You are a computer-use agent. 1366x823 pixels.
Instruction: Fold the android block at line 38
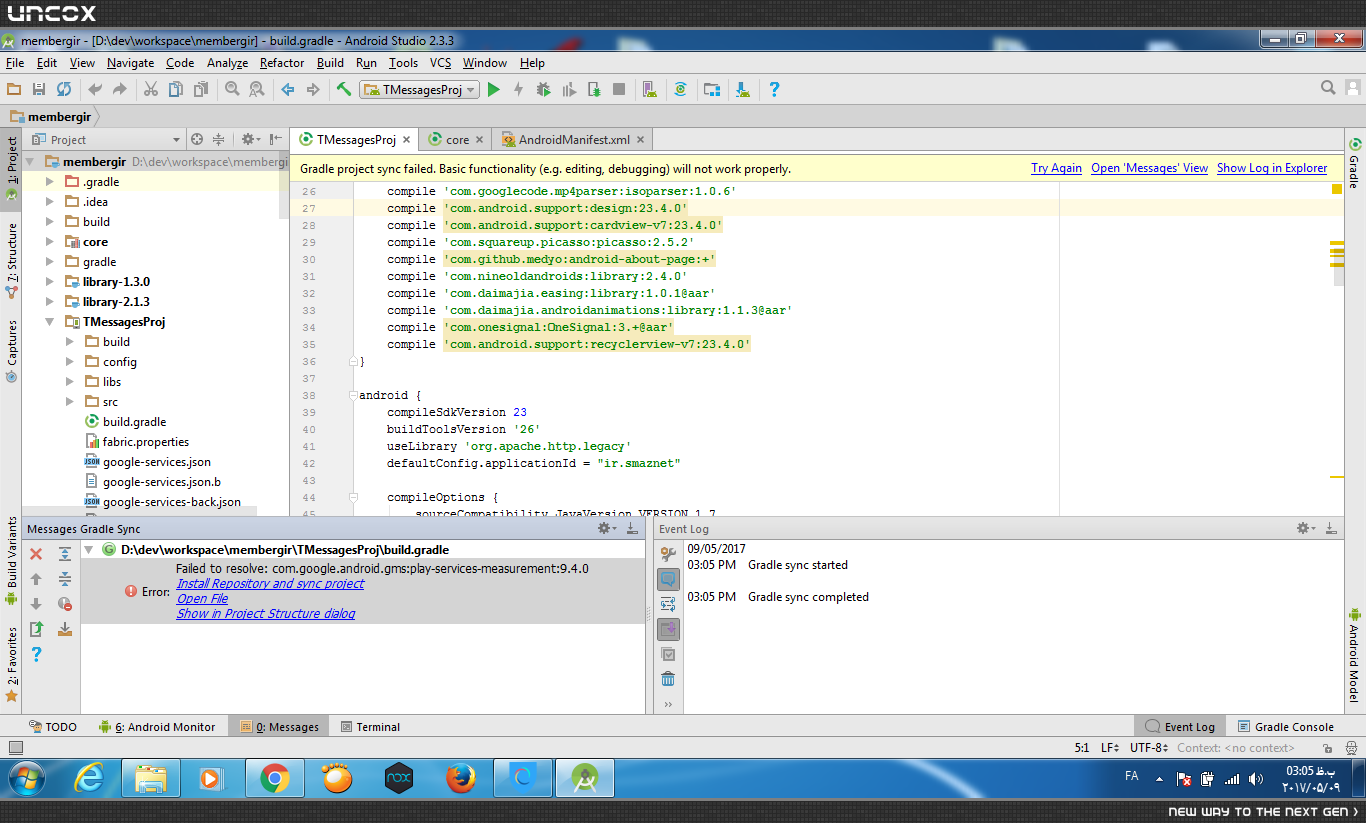click(x=353, y=395)
